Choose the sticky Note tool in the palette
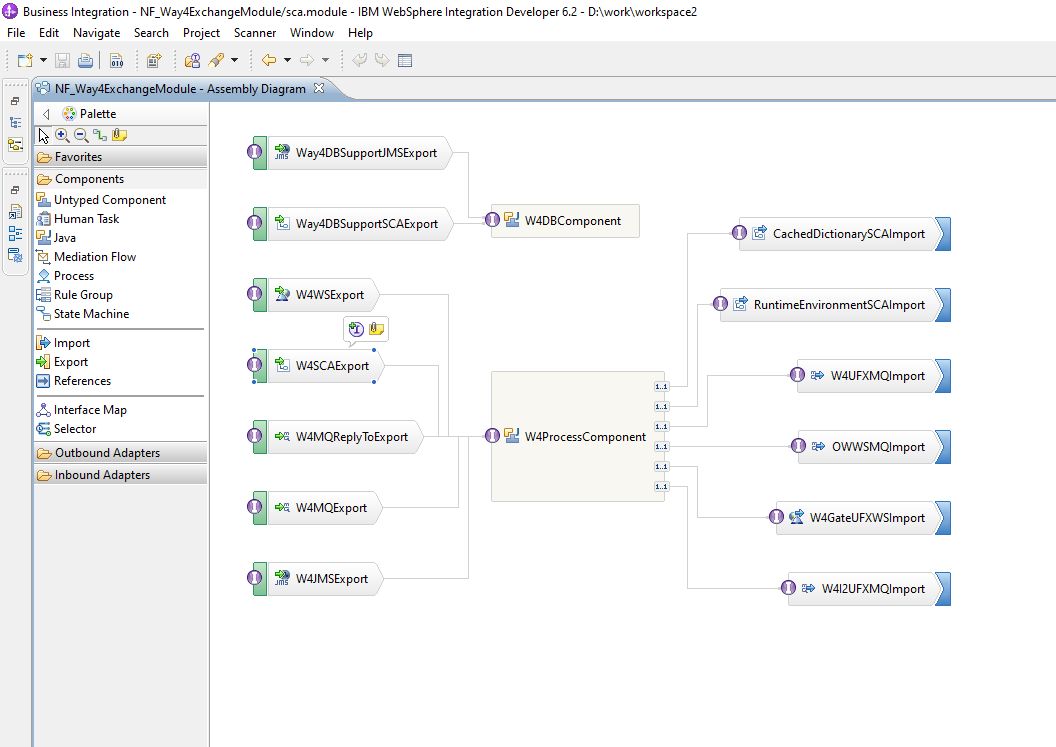Screen dimensions: 1056x747 119,135
